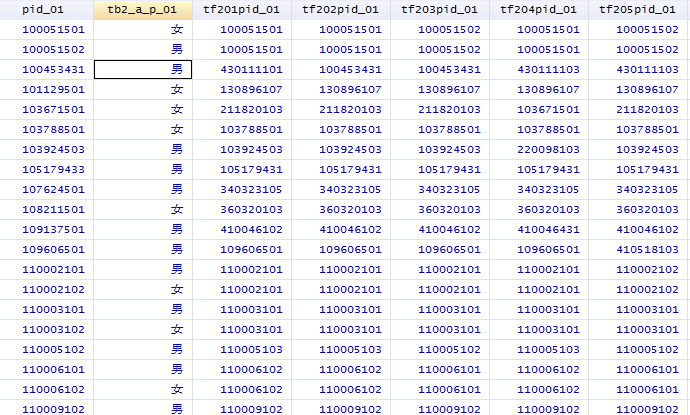Select 340323105 in the tf201pid_01 column

click(x=242, y=190)
